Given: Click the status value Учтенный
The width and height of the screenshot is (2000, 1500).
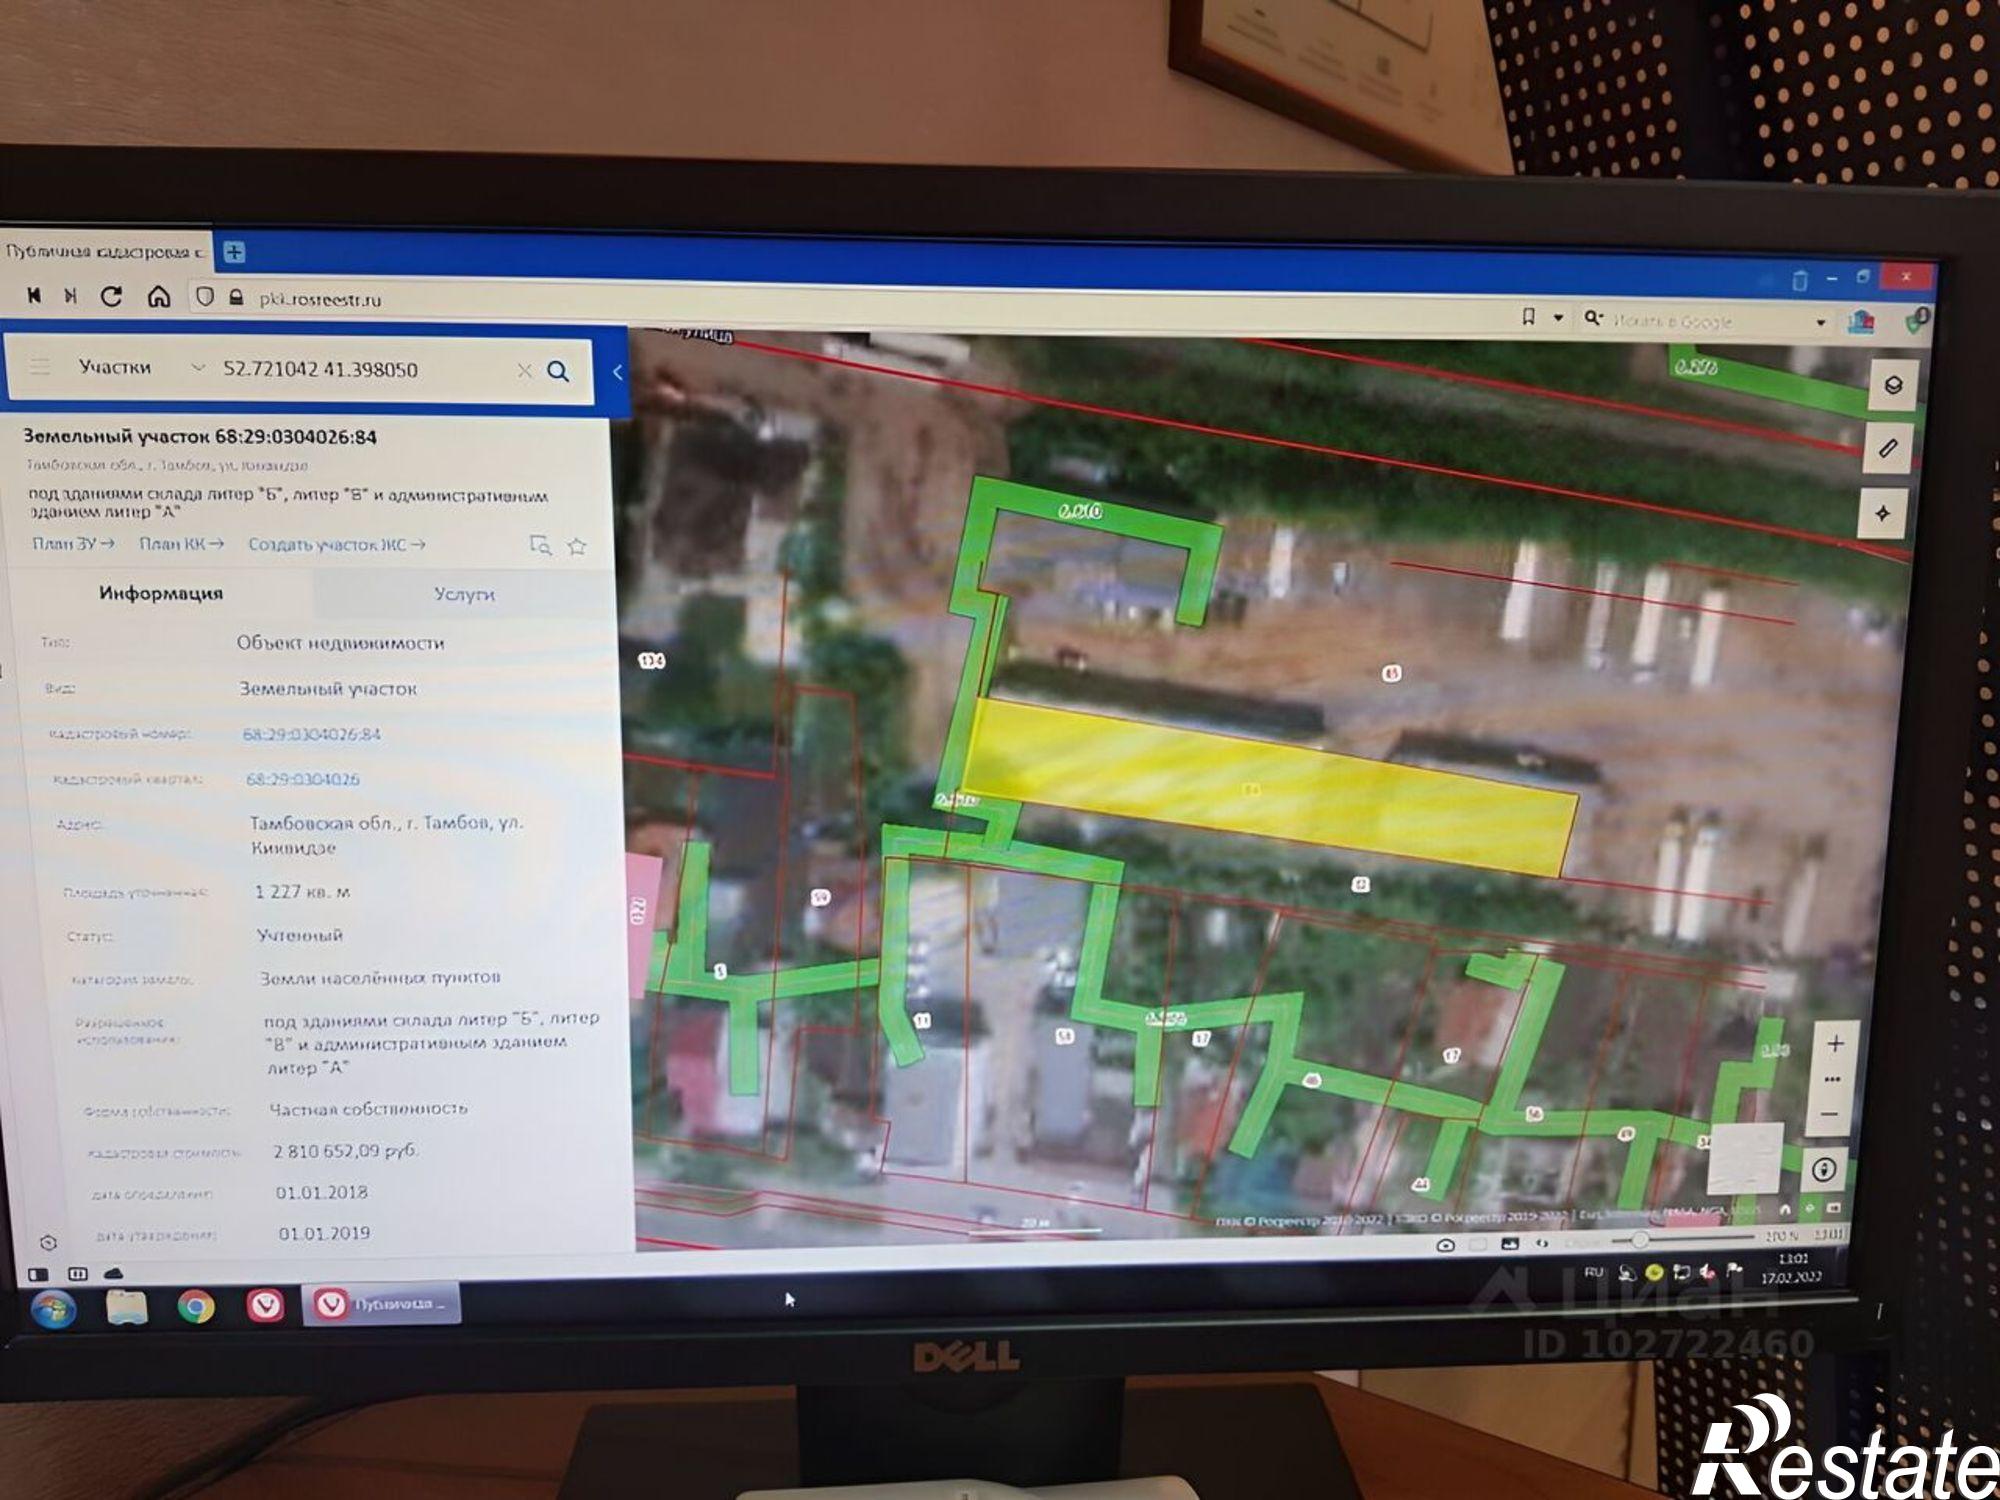Looking at the screenshot, I should coord(300,935).
